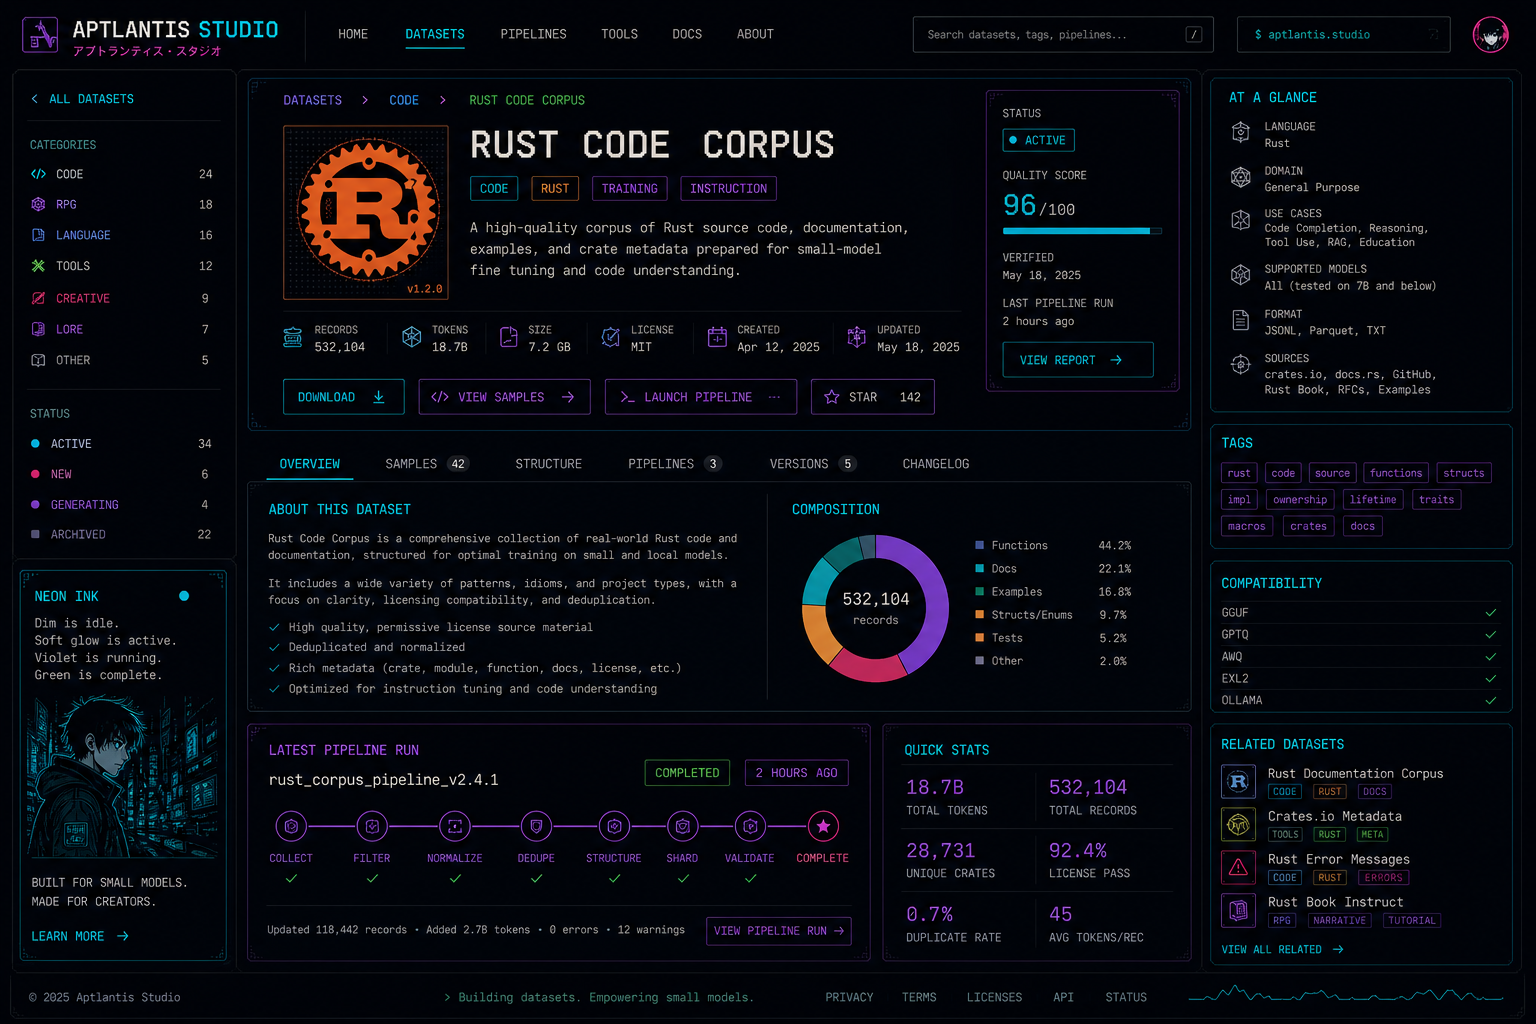1536x1024 pixels.
Task: Click the Rust Code Corpus logo thumbnail
Action: pos(366,213)
